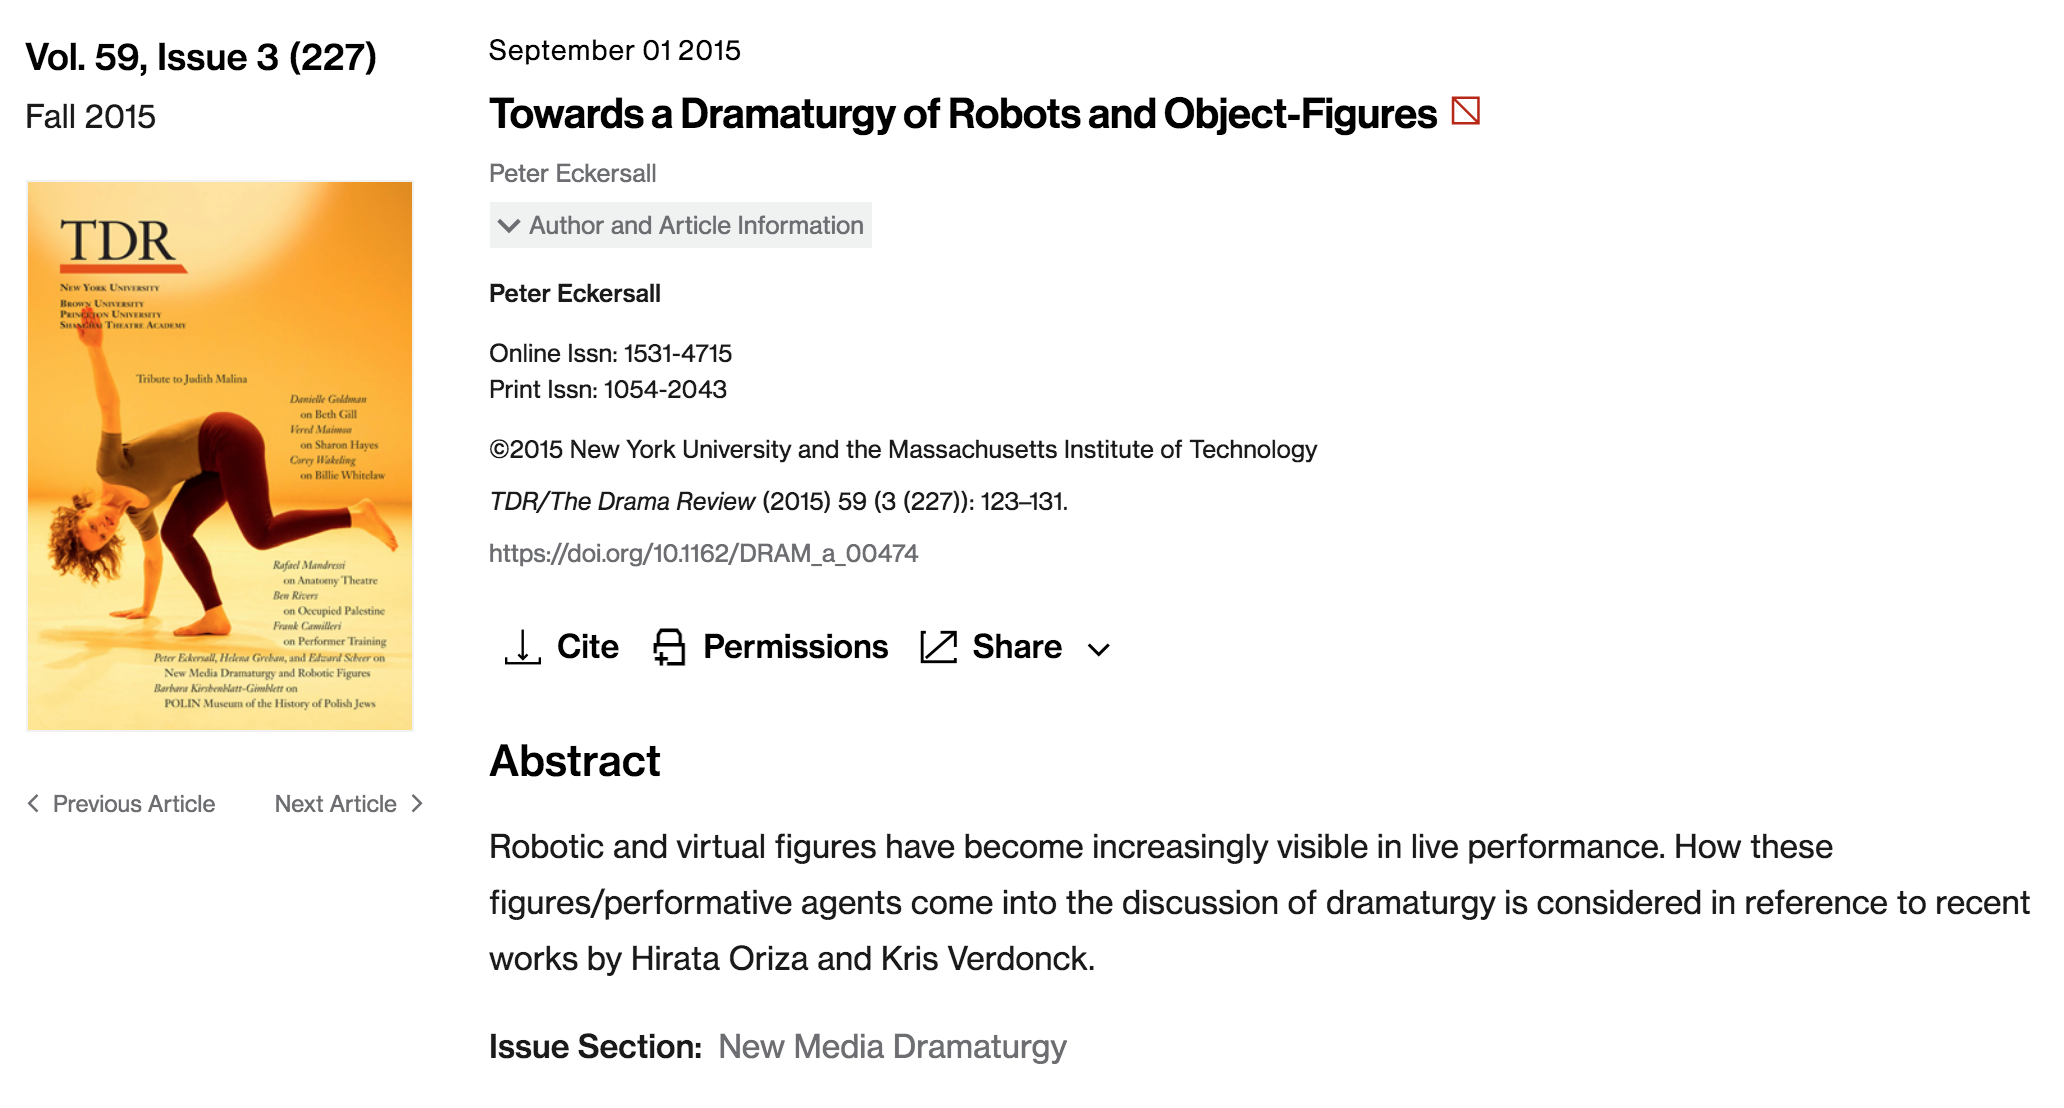The width and height of the screenshot is (2064, 1108).
Task: Click the Permissions button
Action: click(x=795, y=647)
